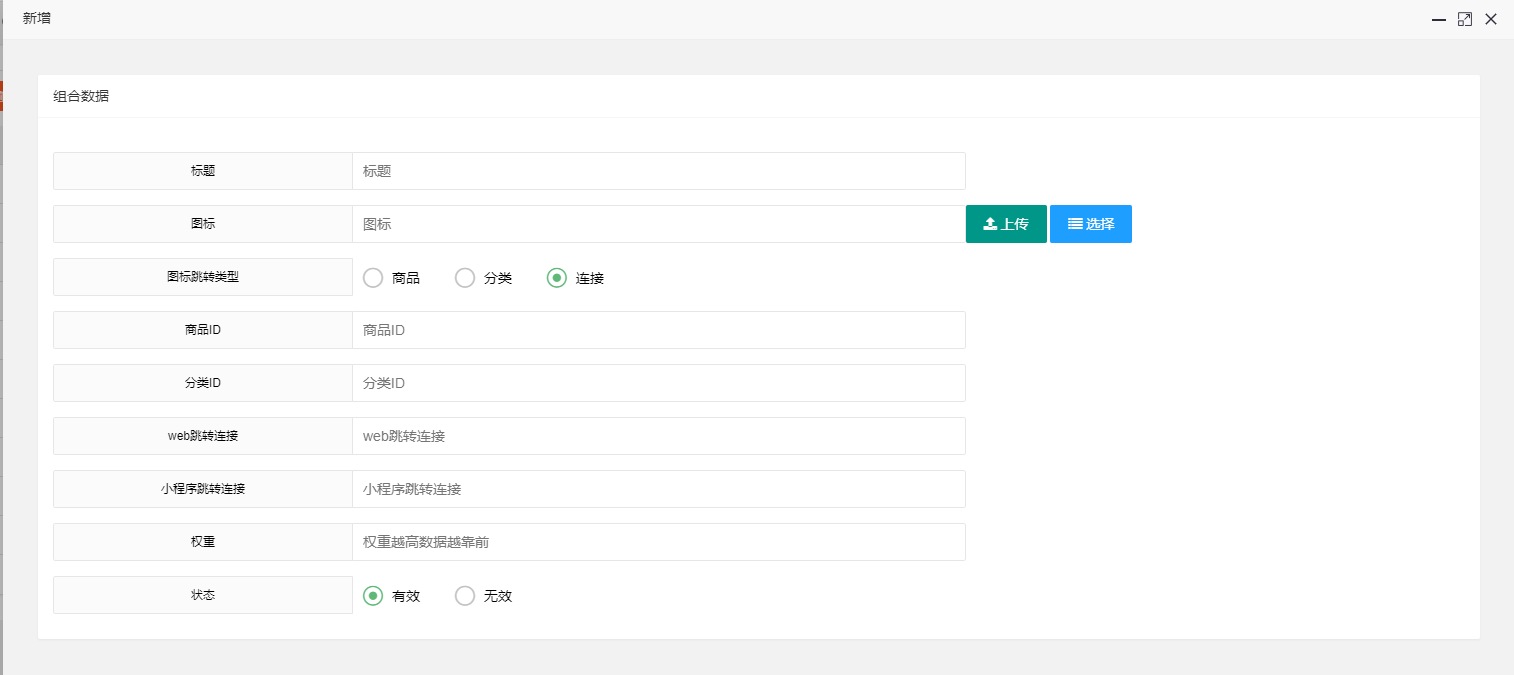1514x675 pixels.
Task: Open the 选择 icon picker button
Action: tap(1090, 224)
